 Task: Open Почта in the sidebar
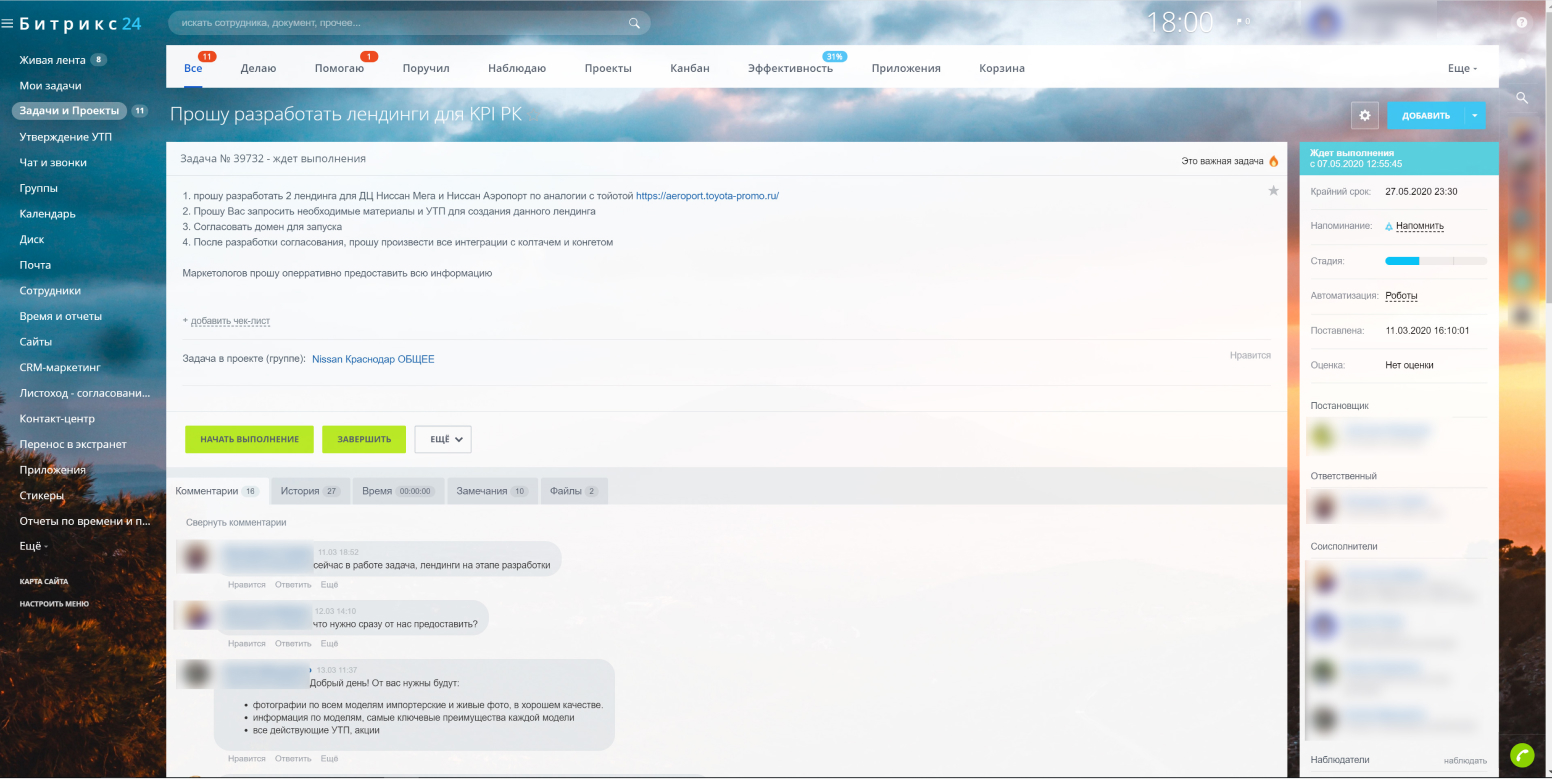[35, 265]
